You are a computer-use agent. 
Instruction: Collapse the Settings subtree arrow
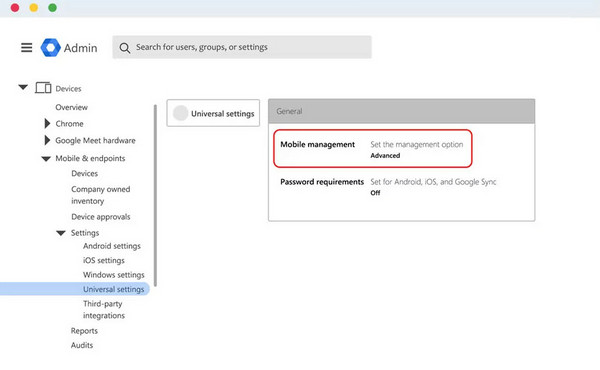pyautogui.click(x=61, y=233)
